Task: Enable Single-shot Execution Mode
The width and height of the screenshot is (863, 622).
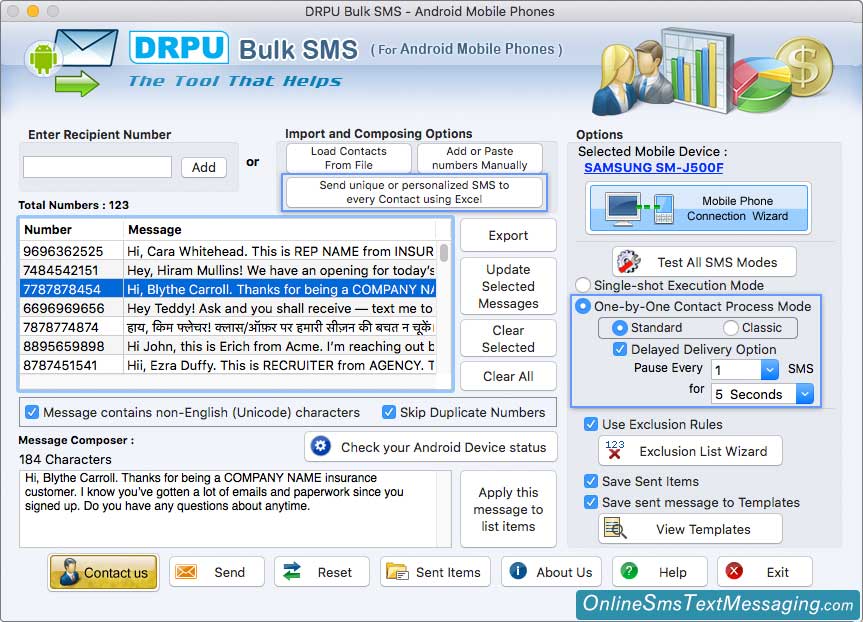Action: [x=582, y=285]
